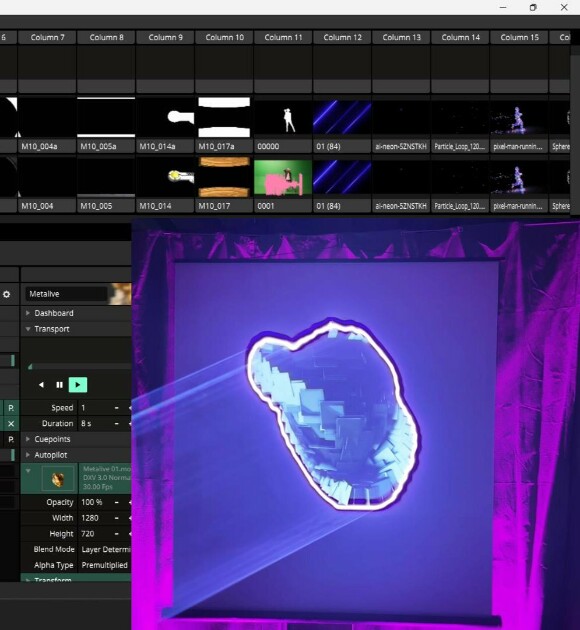This screenshot has width=580, height=630.
Task: Trigger the M10_014a clip
Action: 165,118
